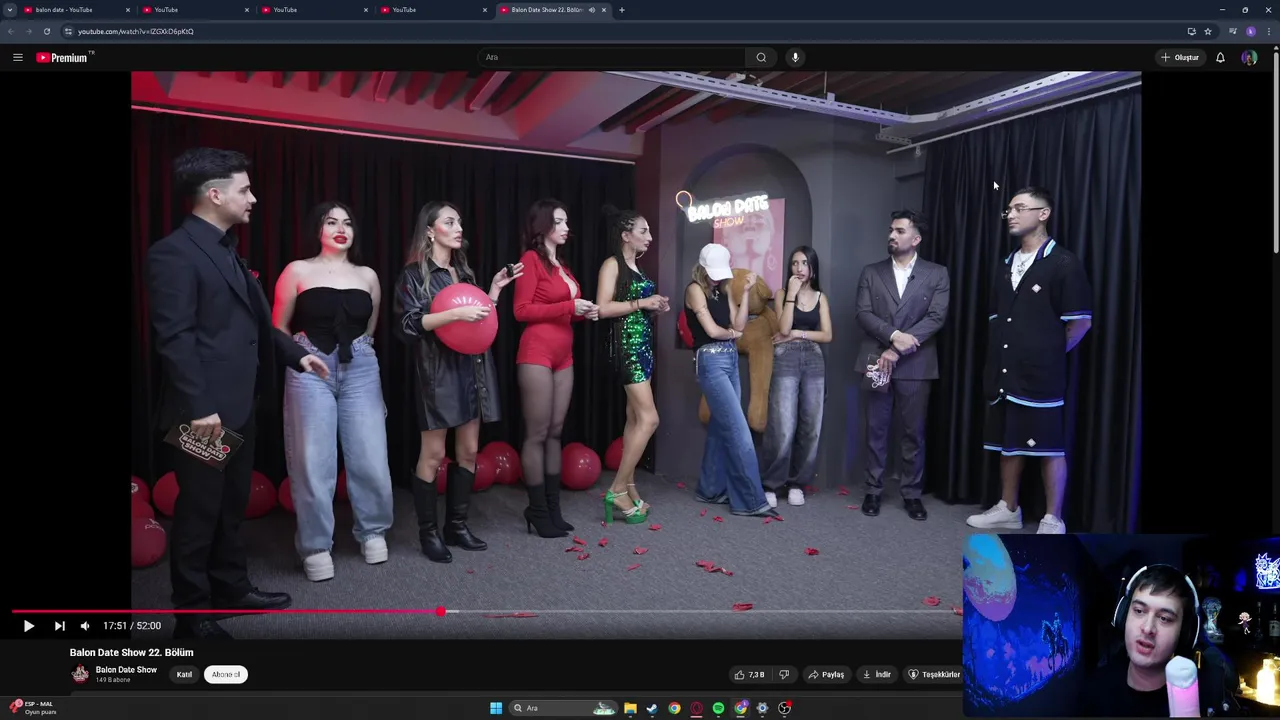
Task: Open Balon Date Show channel name link
Action: [126, 670]
